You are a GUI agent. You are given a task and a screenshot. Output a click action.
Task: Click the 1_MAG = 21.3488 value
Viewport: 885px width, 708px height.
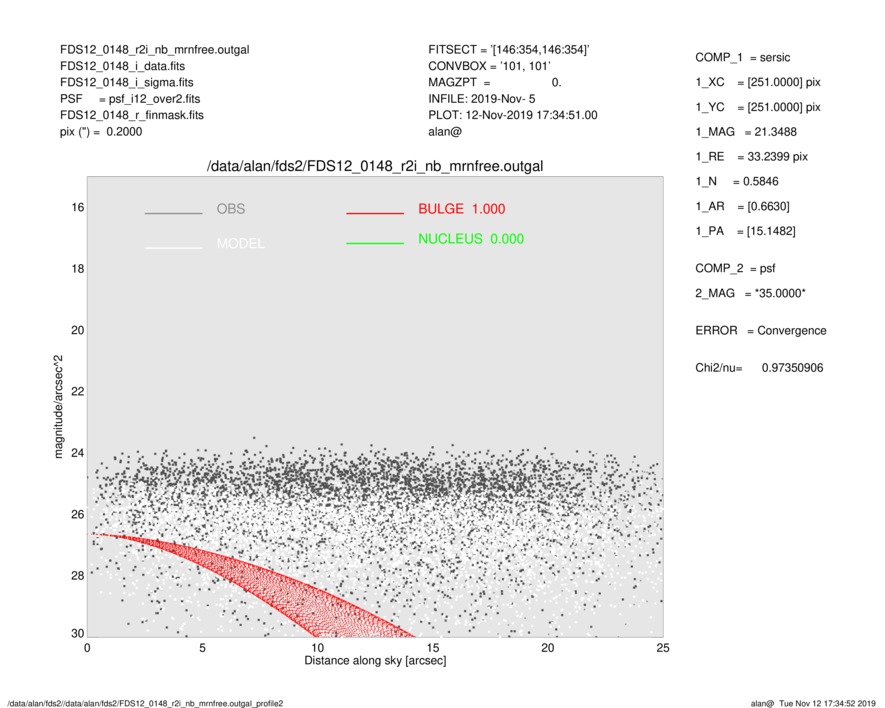746,132
